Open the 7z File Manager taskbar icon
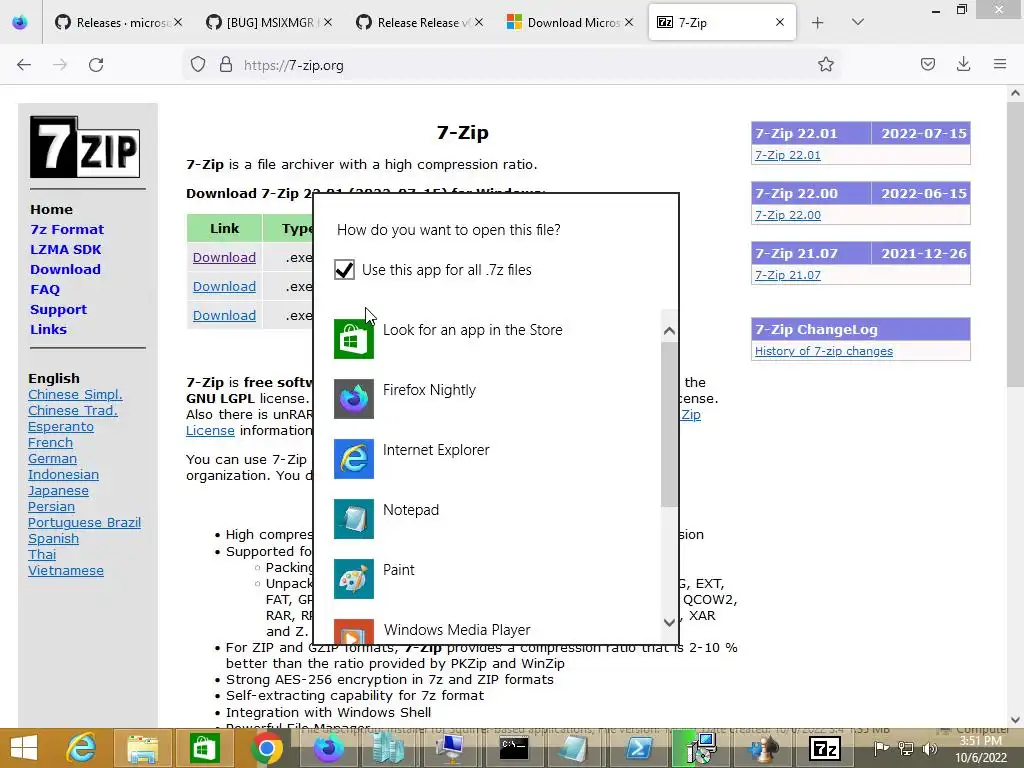Viewport: 1024px width, 768px height. click(824, 748)
